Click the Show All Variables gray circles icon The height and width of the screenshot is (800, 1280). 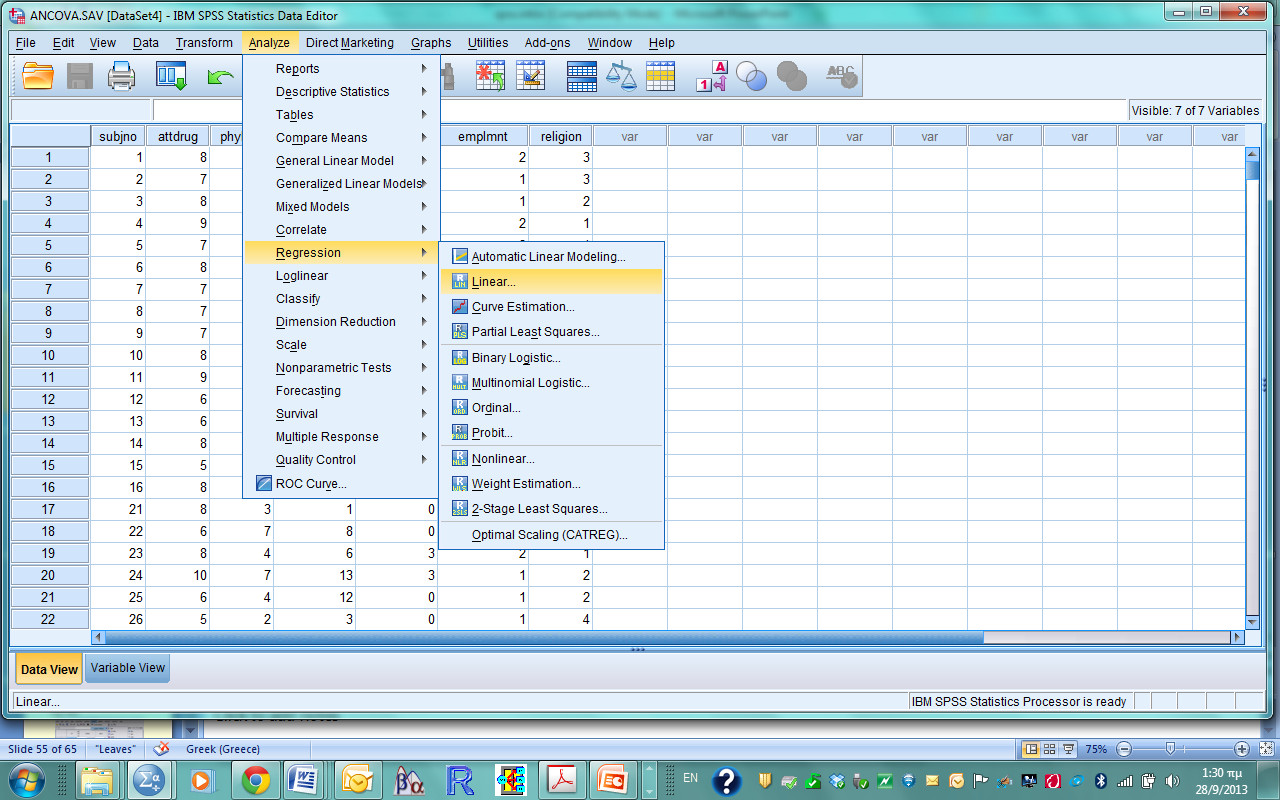coord(791,76)
